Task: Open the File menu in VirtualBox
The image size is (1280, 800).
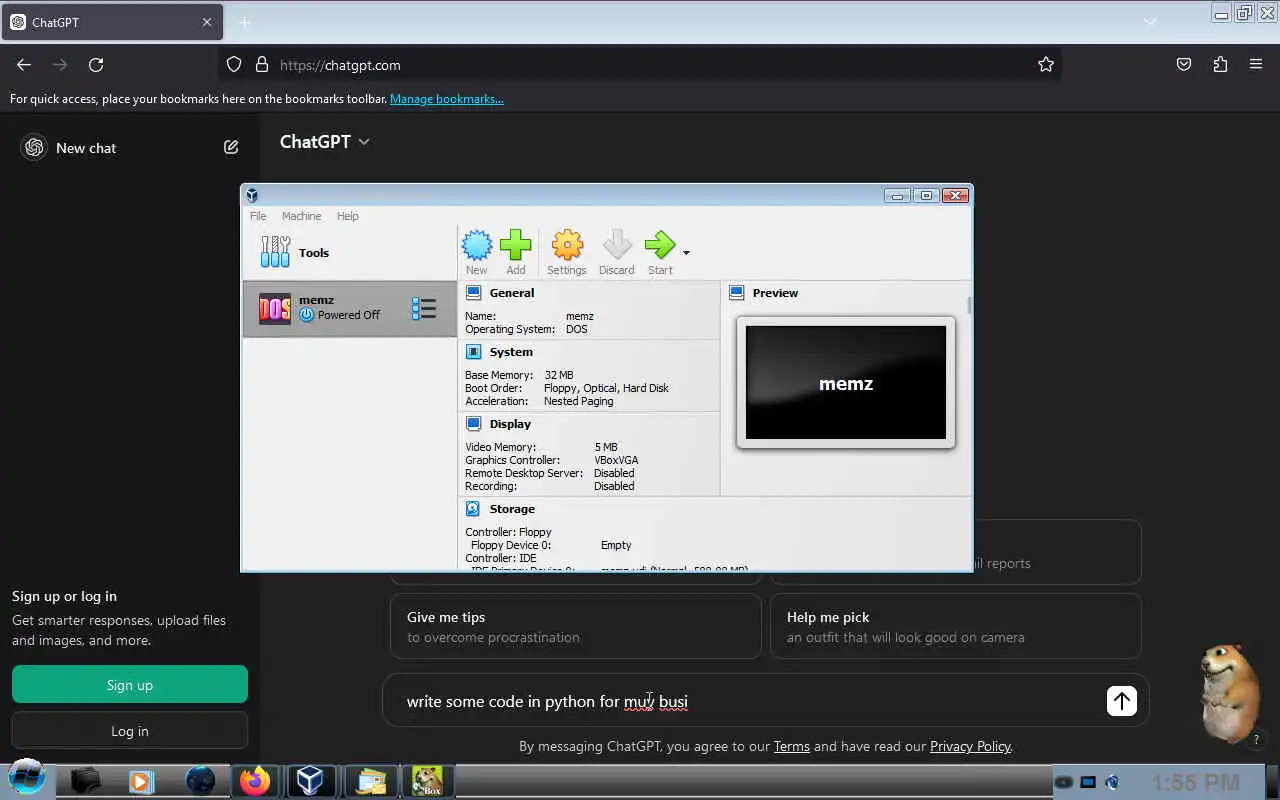Action: (x=258, y=216)
